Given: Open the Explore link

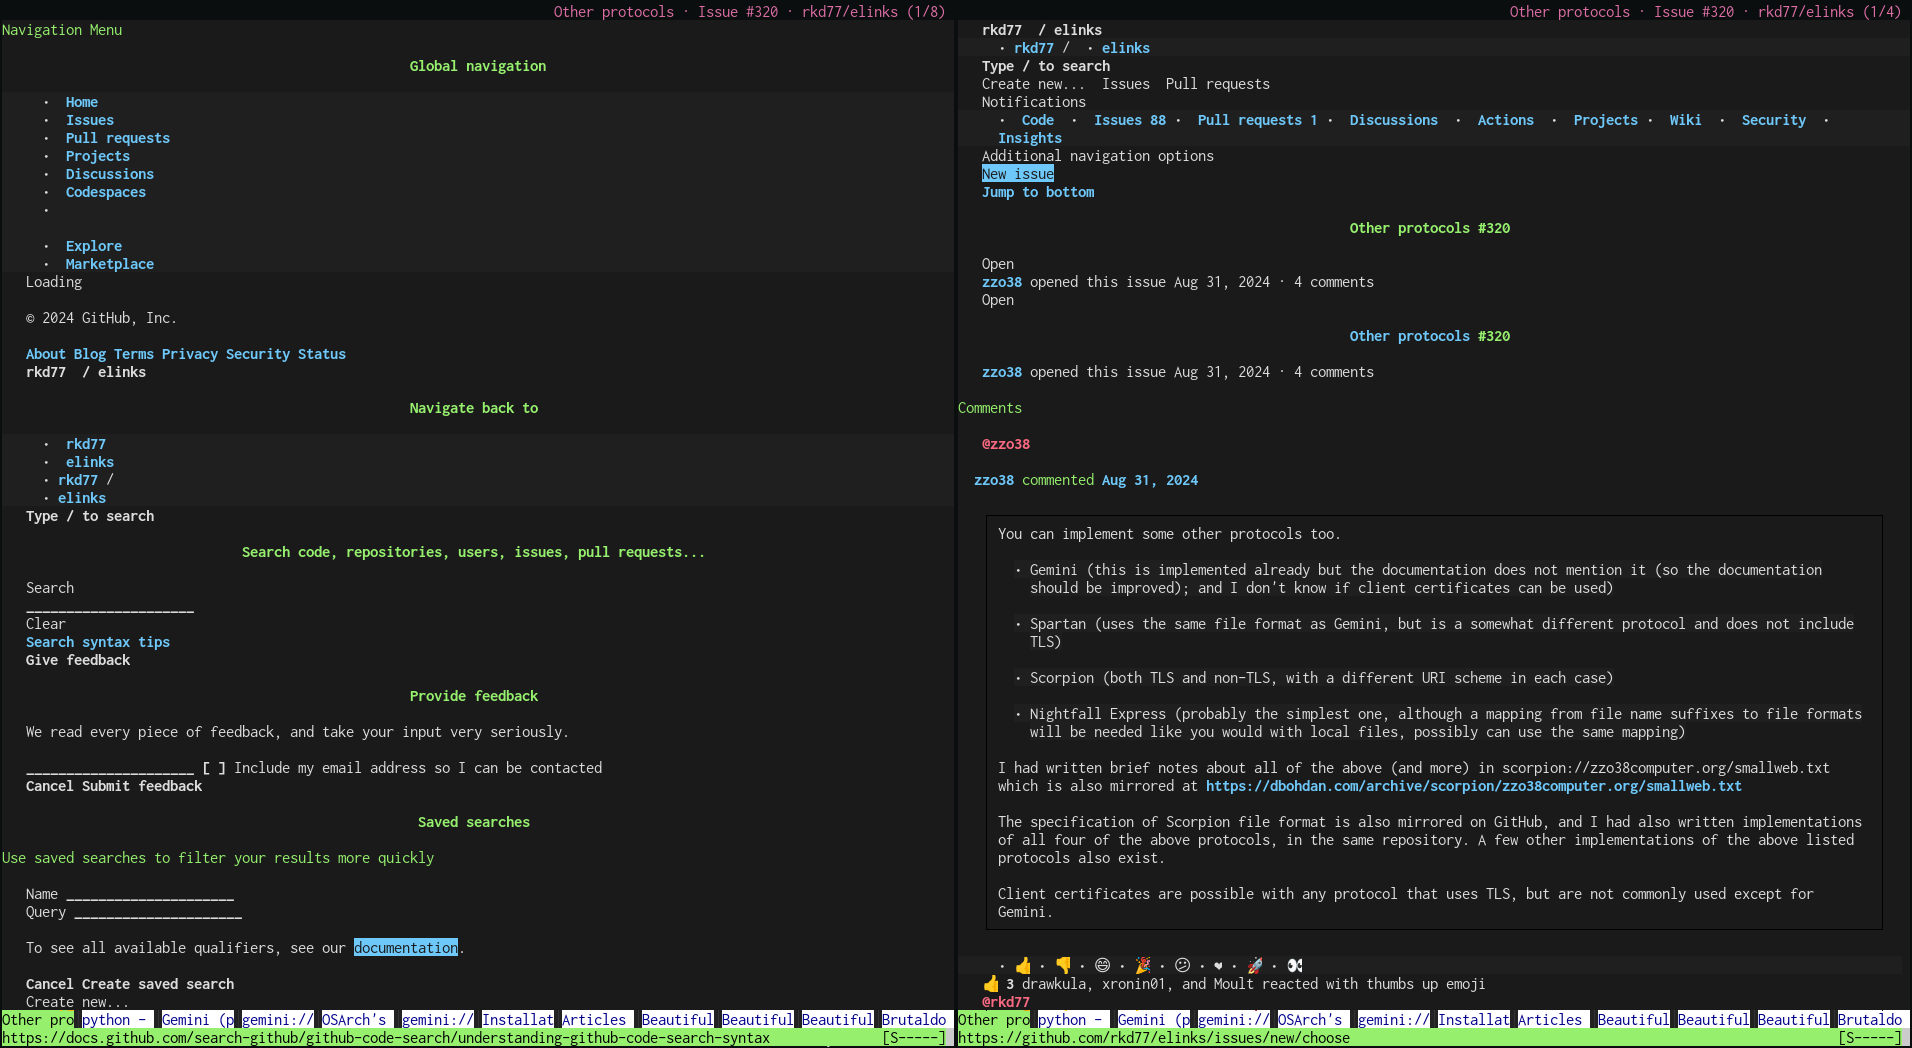Looking at the screenshot, I should click(94, 246).
